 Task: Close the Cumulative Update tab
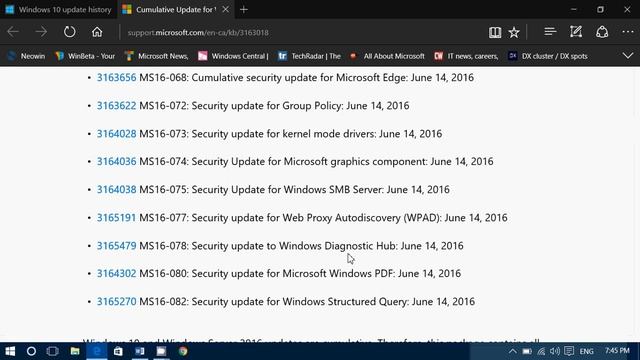225,9
